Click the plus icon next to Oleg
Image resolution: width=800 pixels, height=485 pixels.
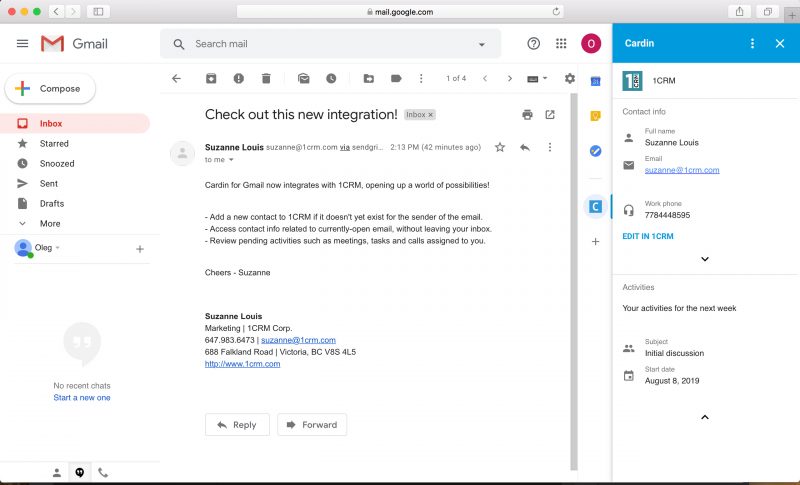pos(140,249)
